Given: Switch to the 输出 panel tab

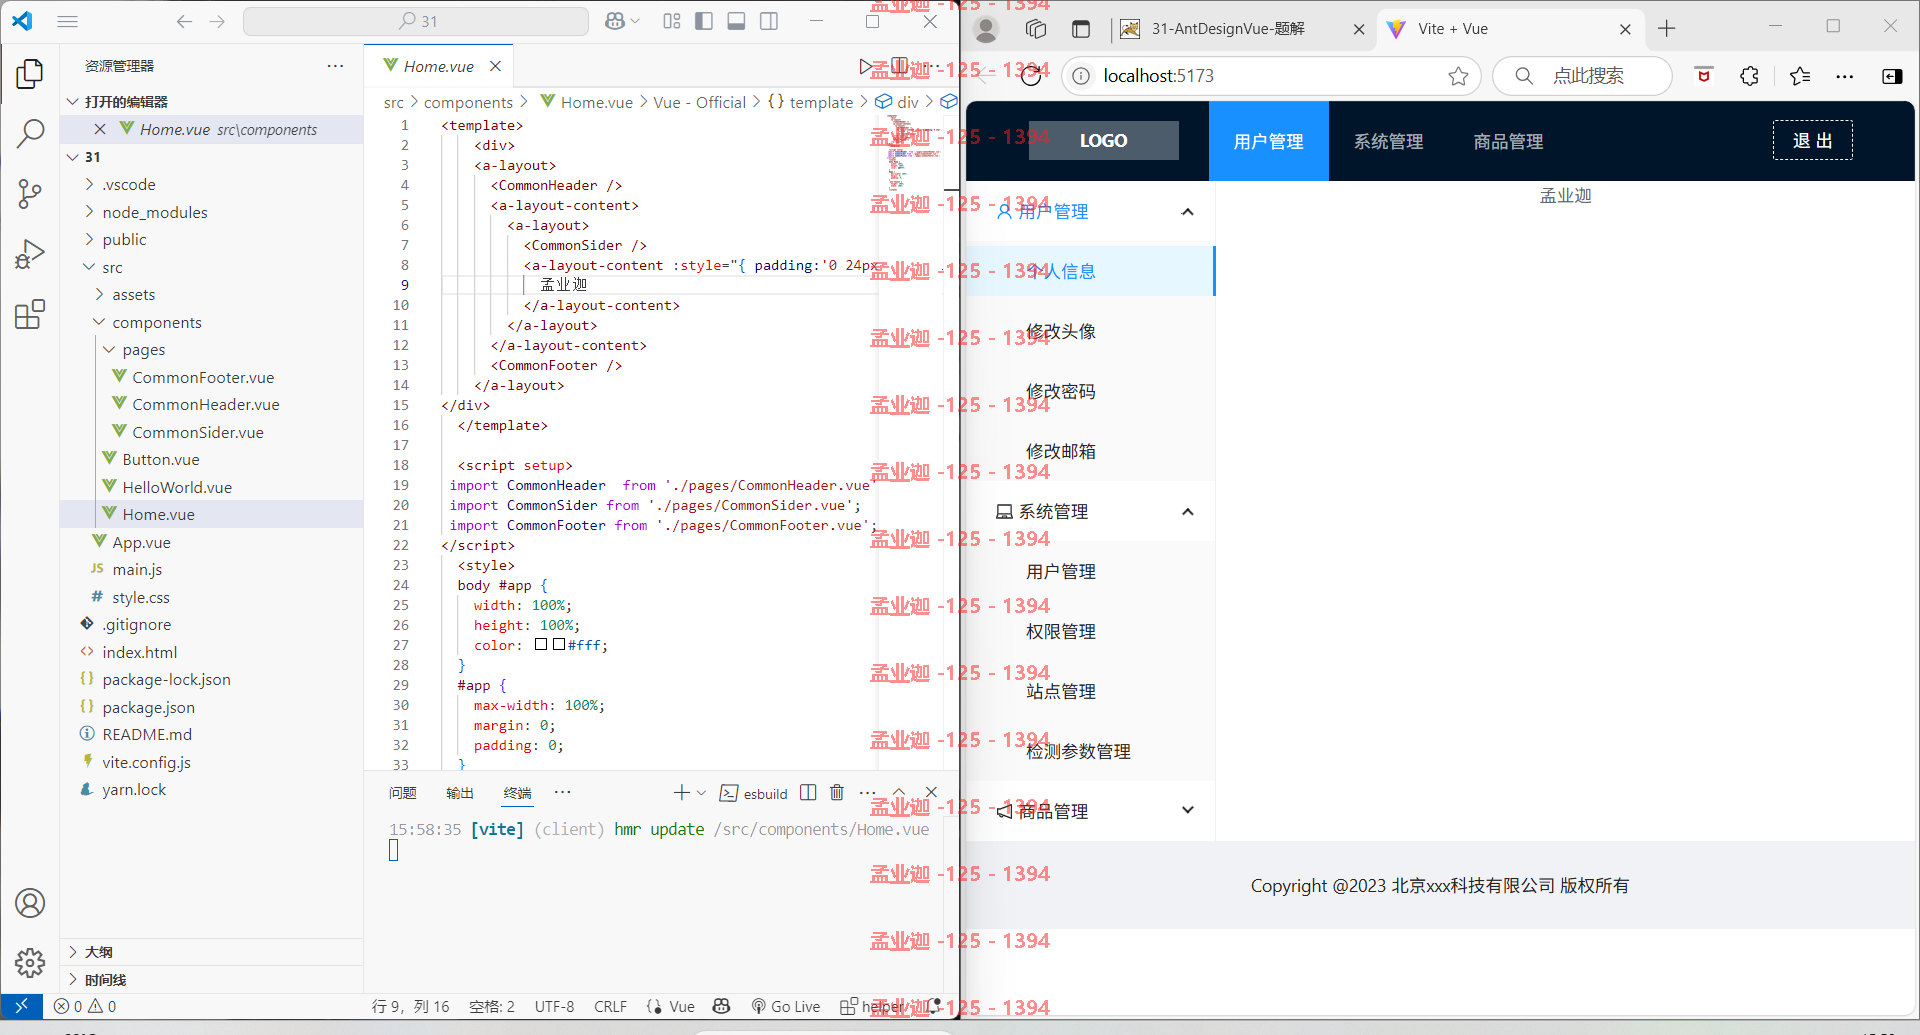Looking at the screenshot, I should (x=460, y=793).
